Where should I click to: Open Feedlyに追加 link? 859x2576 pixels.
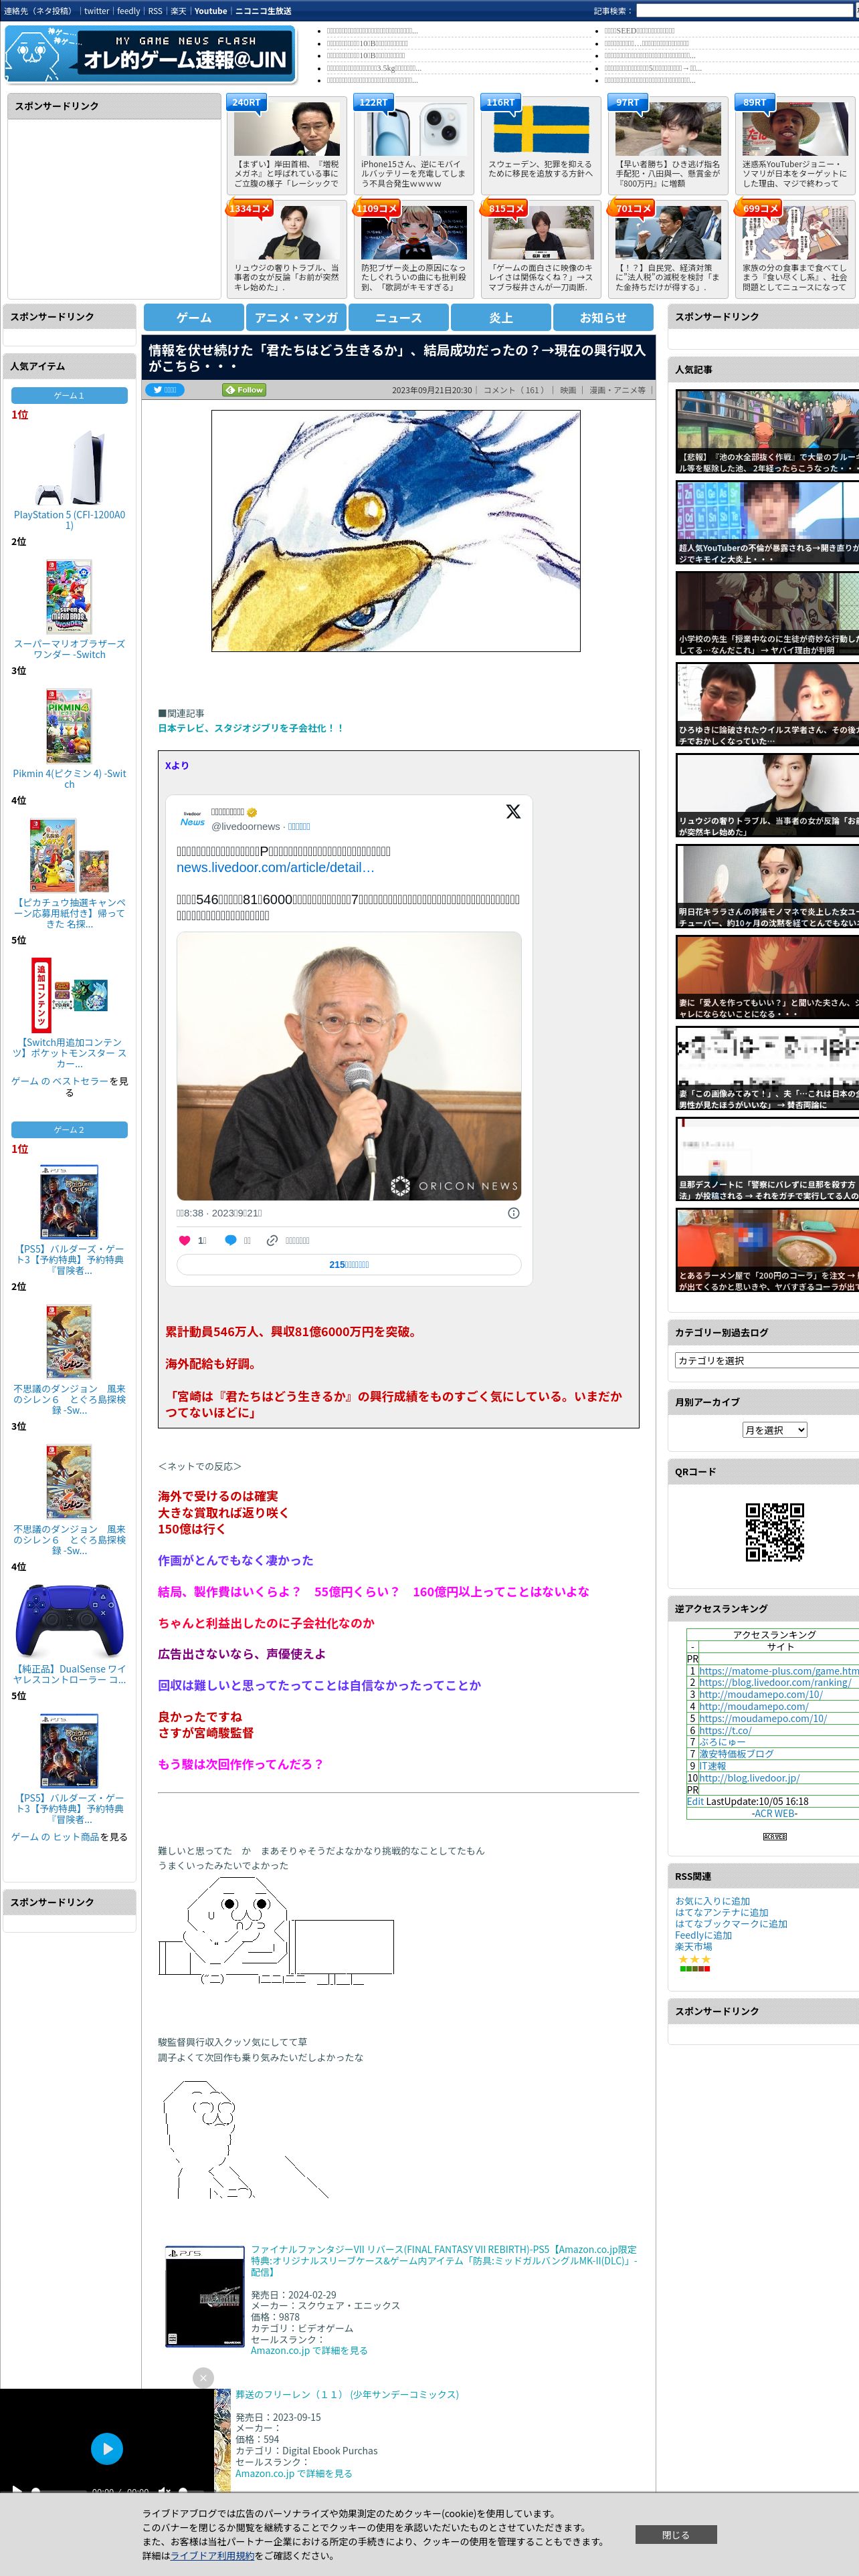pos(703,1935)
